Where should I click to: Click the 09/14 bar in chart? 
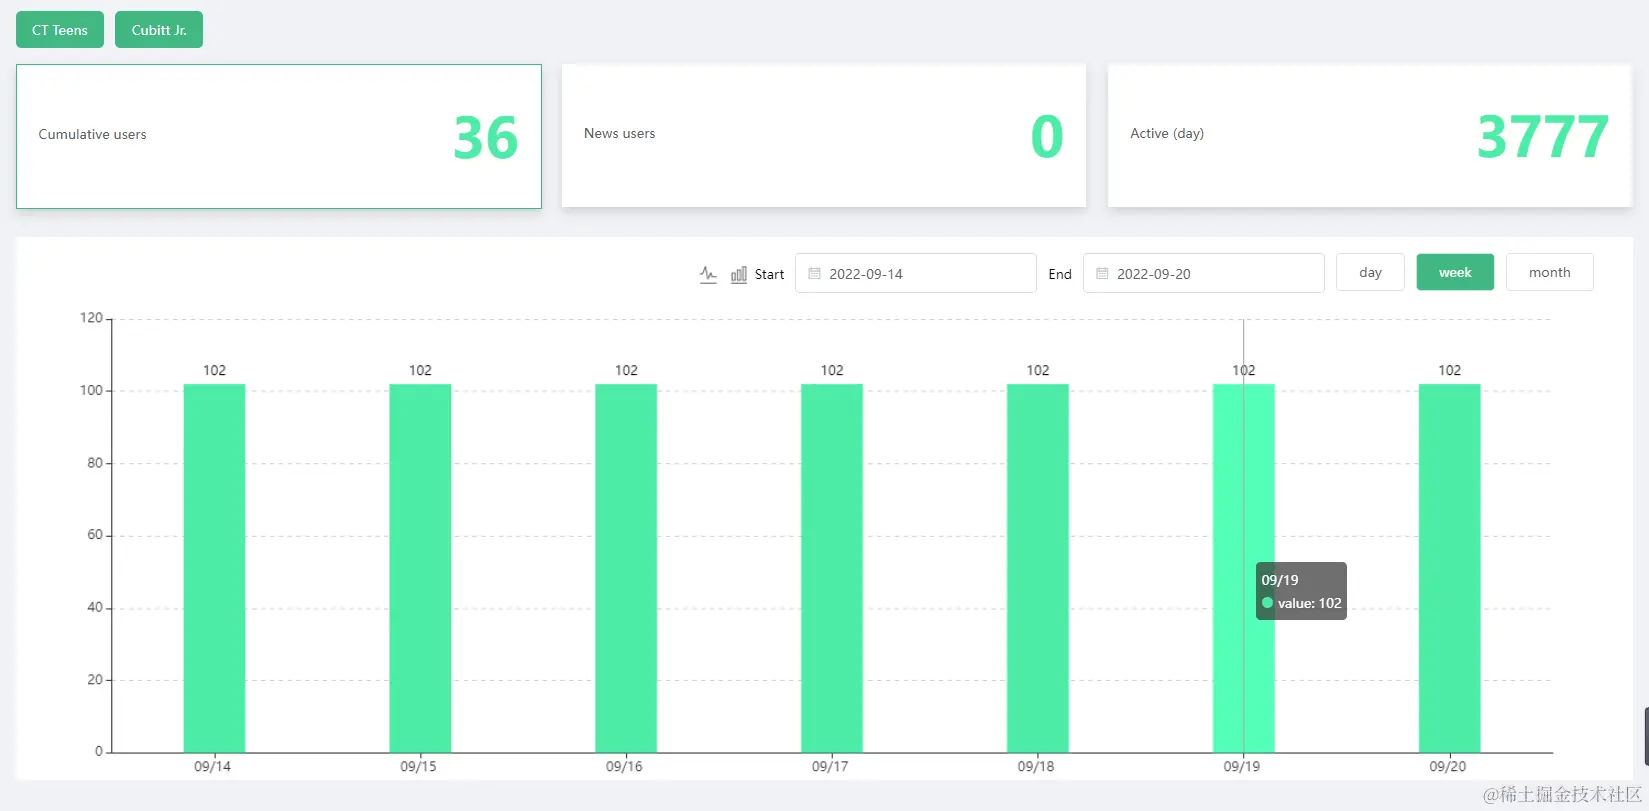[x=214, y=568]
